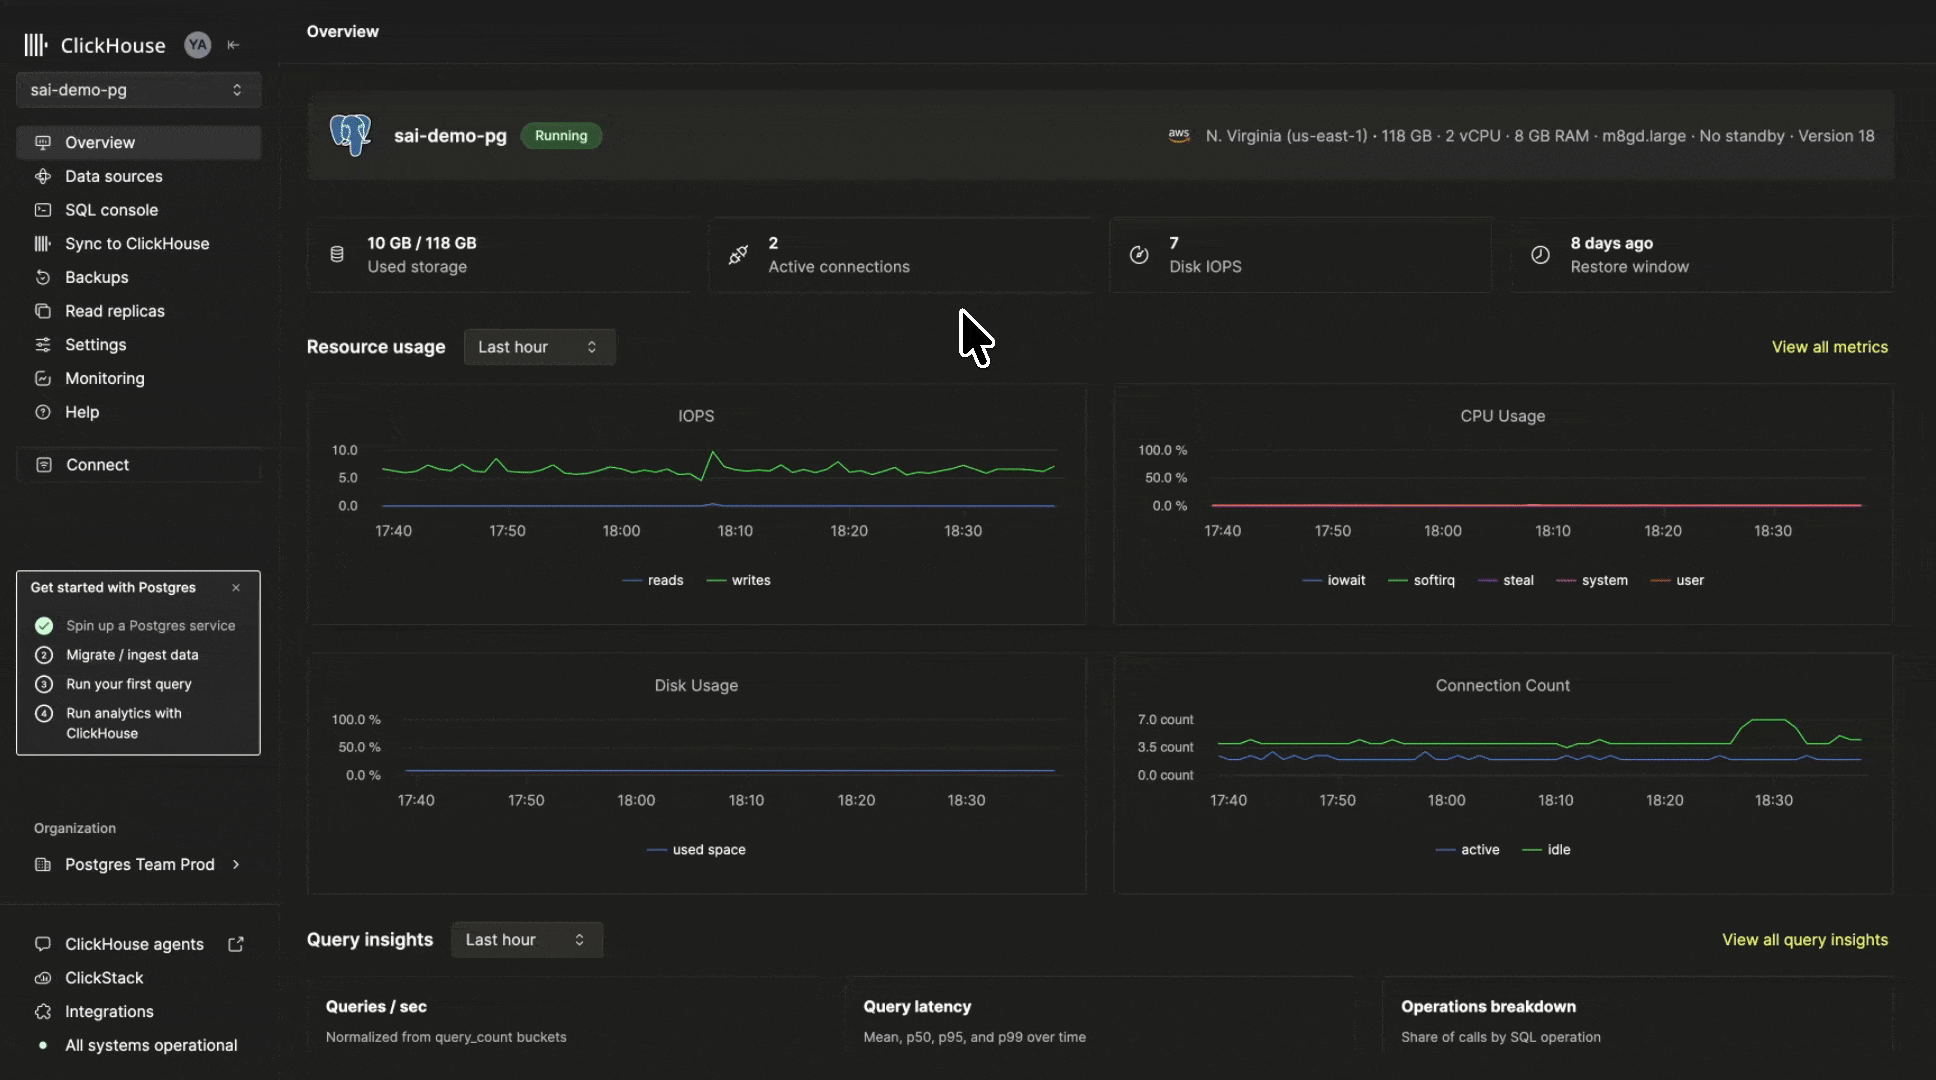
Task: Click the SQL console icon
Action: [43, 210]
